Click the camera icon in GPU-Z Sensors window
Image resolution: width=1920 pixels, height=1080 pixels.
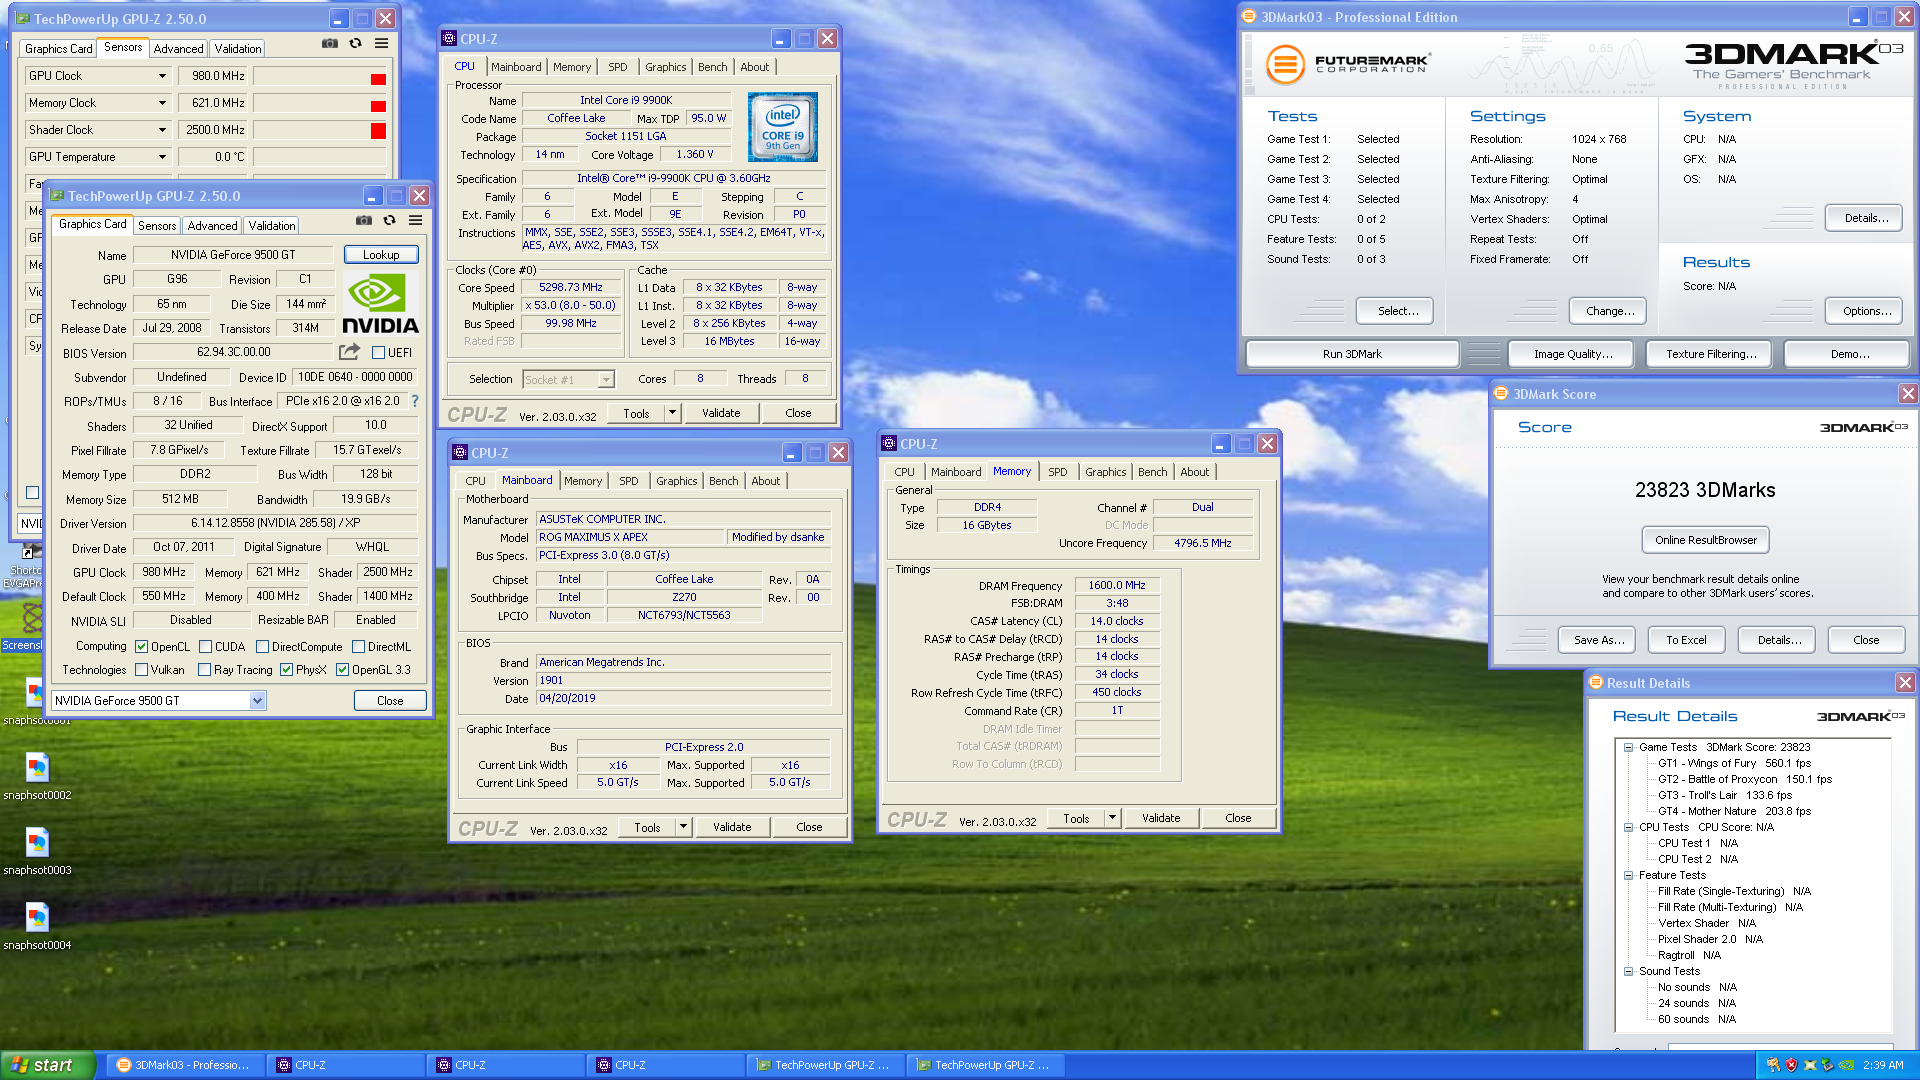[329, 44]
